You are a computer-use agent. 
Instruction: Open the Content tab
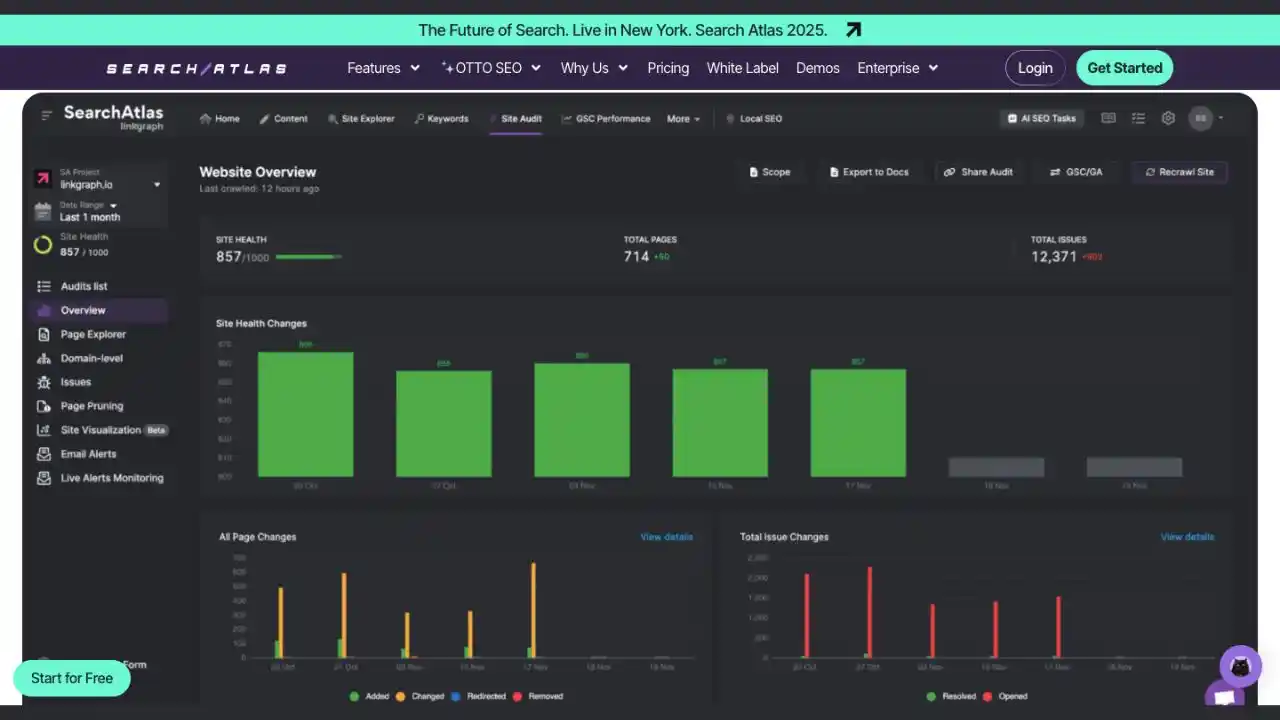coord(284,118)
